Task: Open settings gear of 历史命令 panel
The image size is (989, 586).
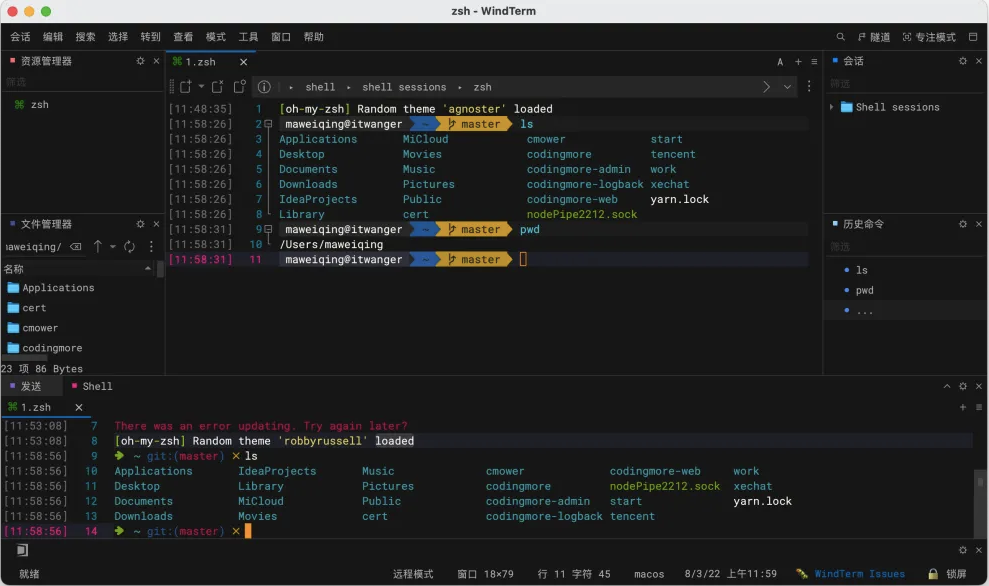Action: coord(963,224)
